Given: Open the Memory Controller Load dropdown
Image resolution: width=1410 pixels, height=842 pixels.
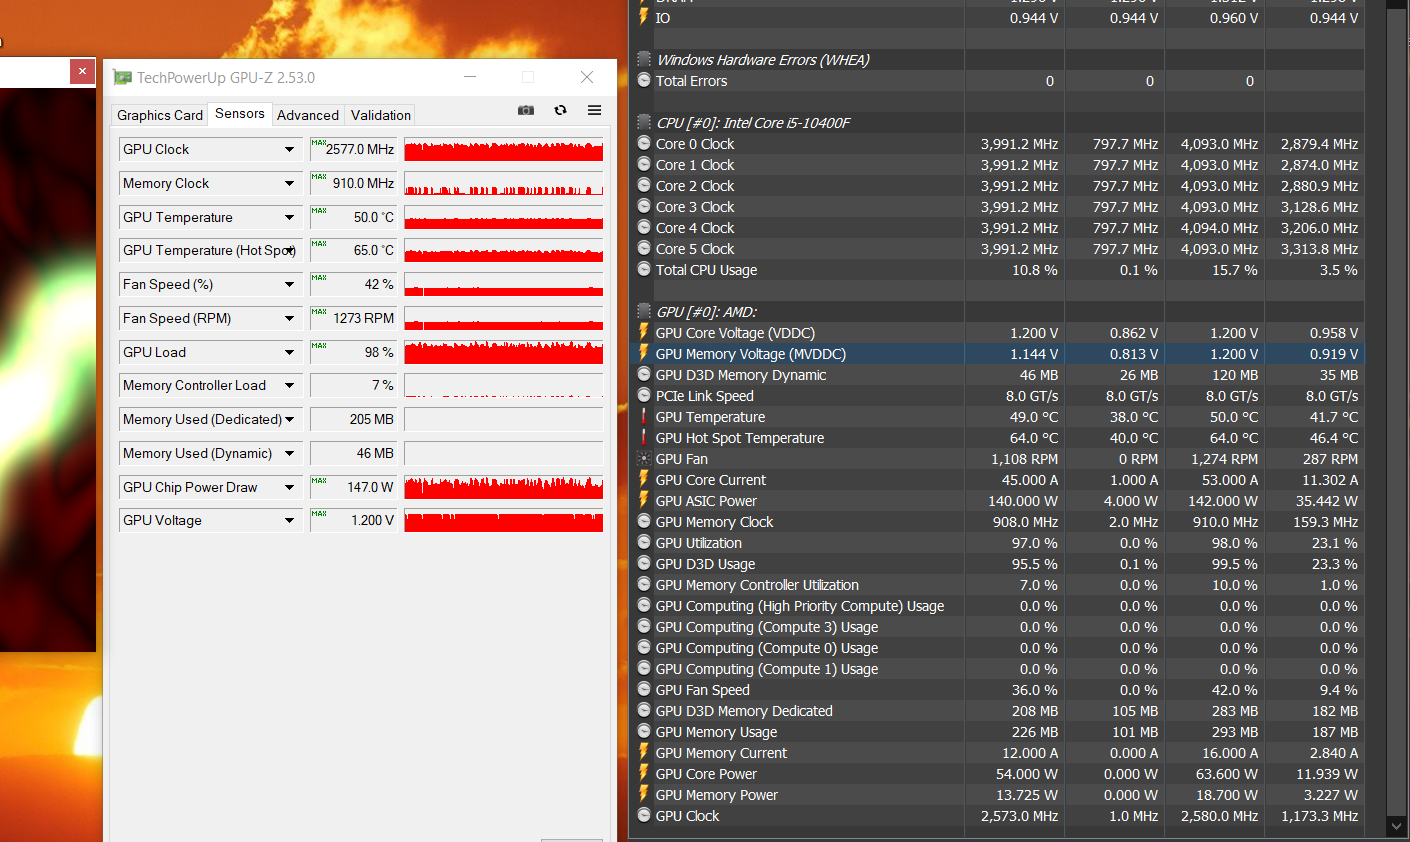Looking at the screenshot, I should point(289,386).
